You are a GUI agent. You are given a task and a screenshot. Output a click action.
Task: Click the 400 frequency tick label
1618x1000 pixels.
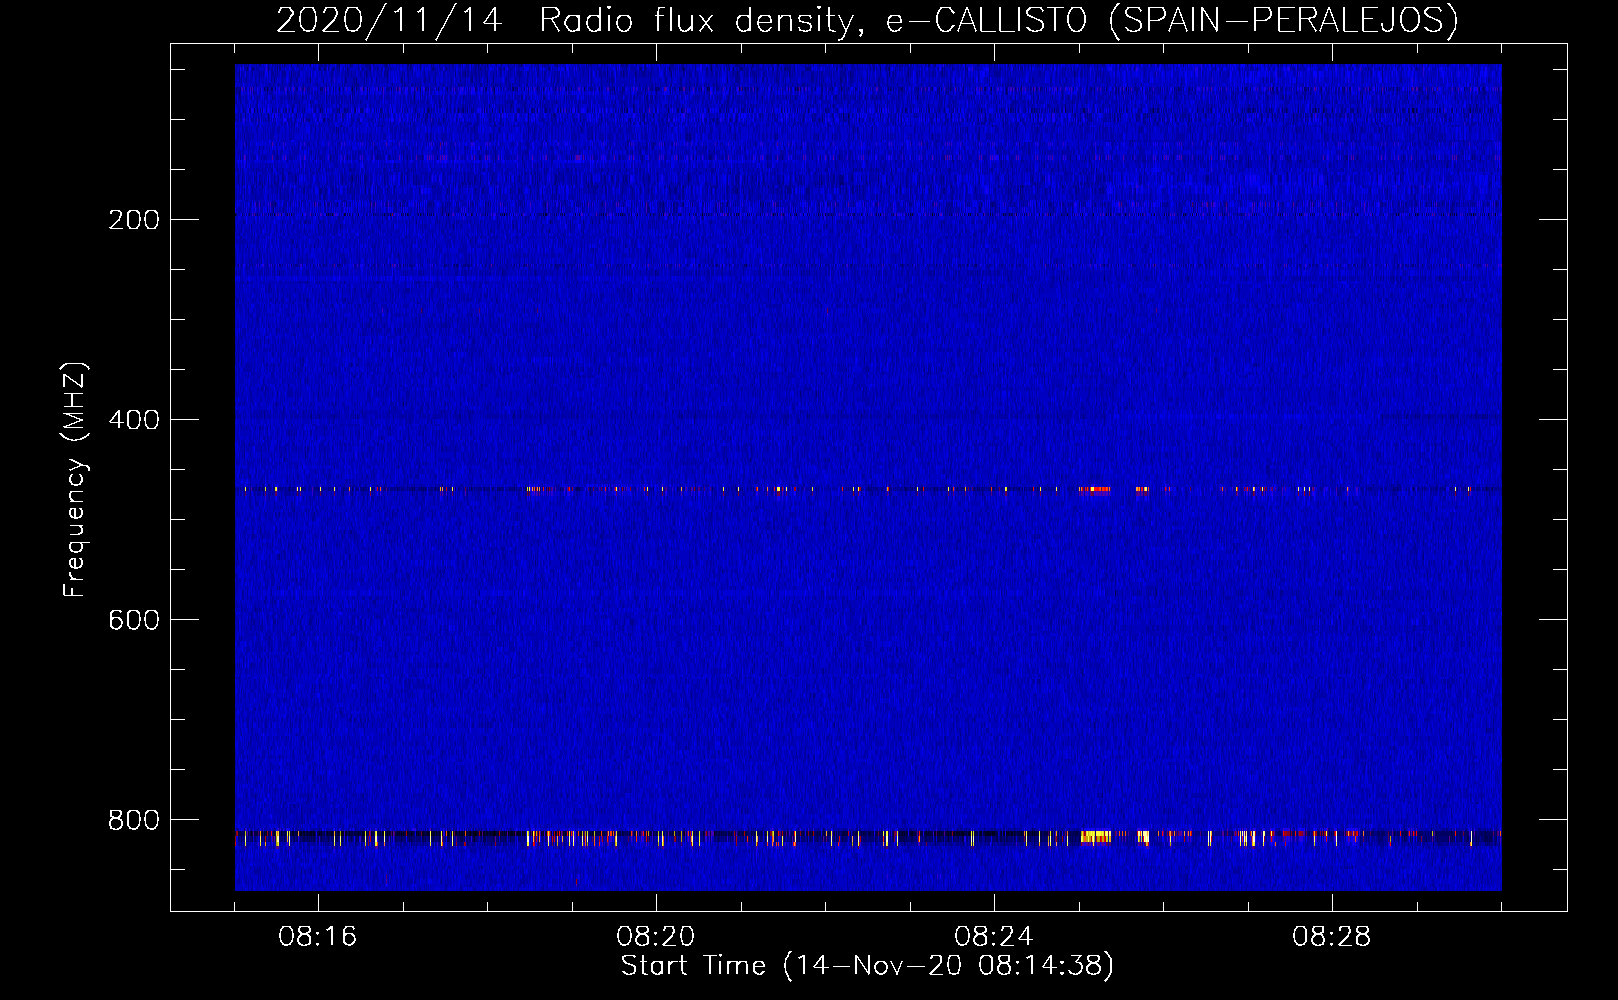coord(134,420)
